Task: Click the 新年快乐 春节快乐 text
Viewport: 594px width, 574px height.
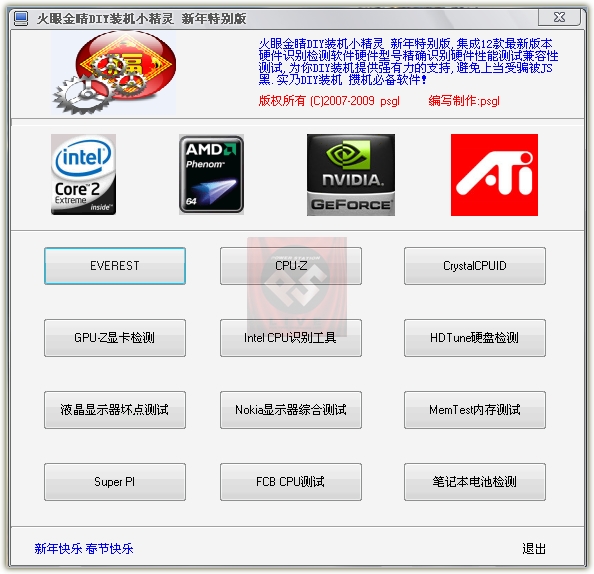Action: click(x=84, y=548)
